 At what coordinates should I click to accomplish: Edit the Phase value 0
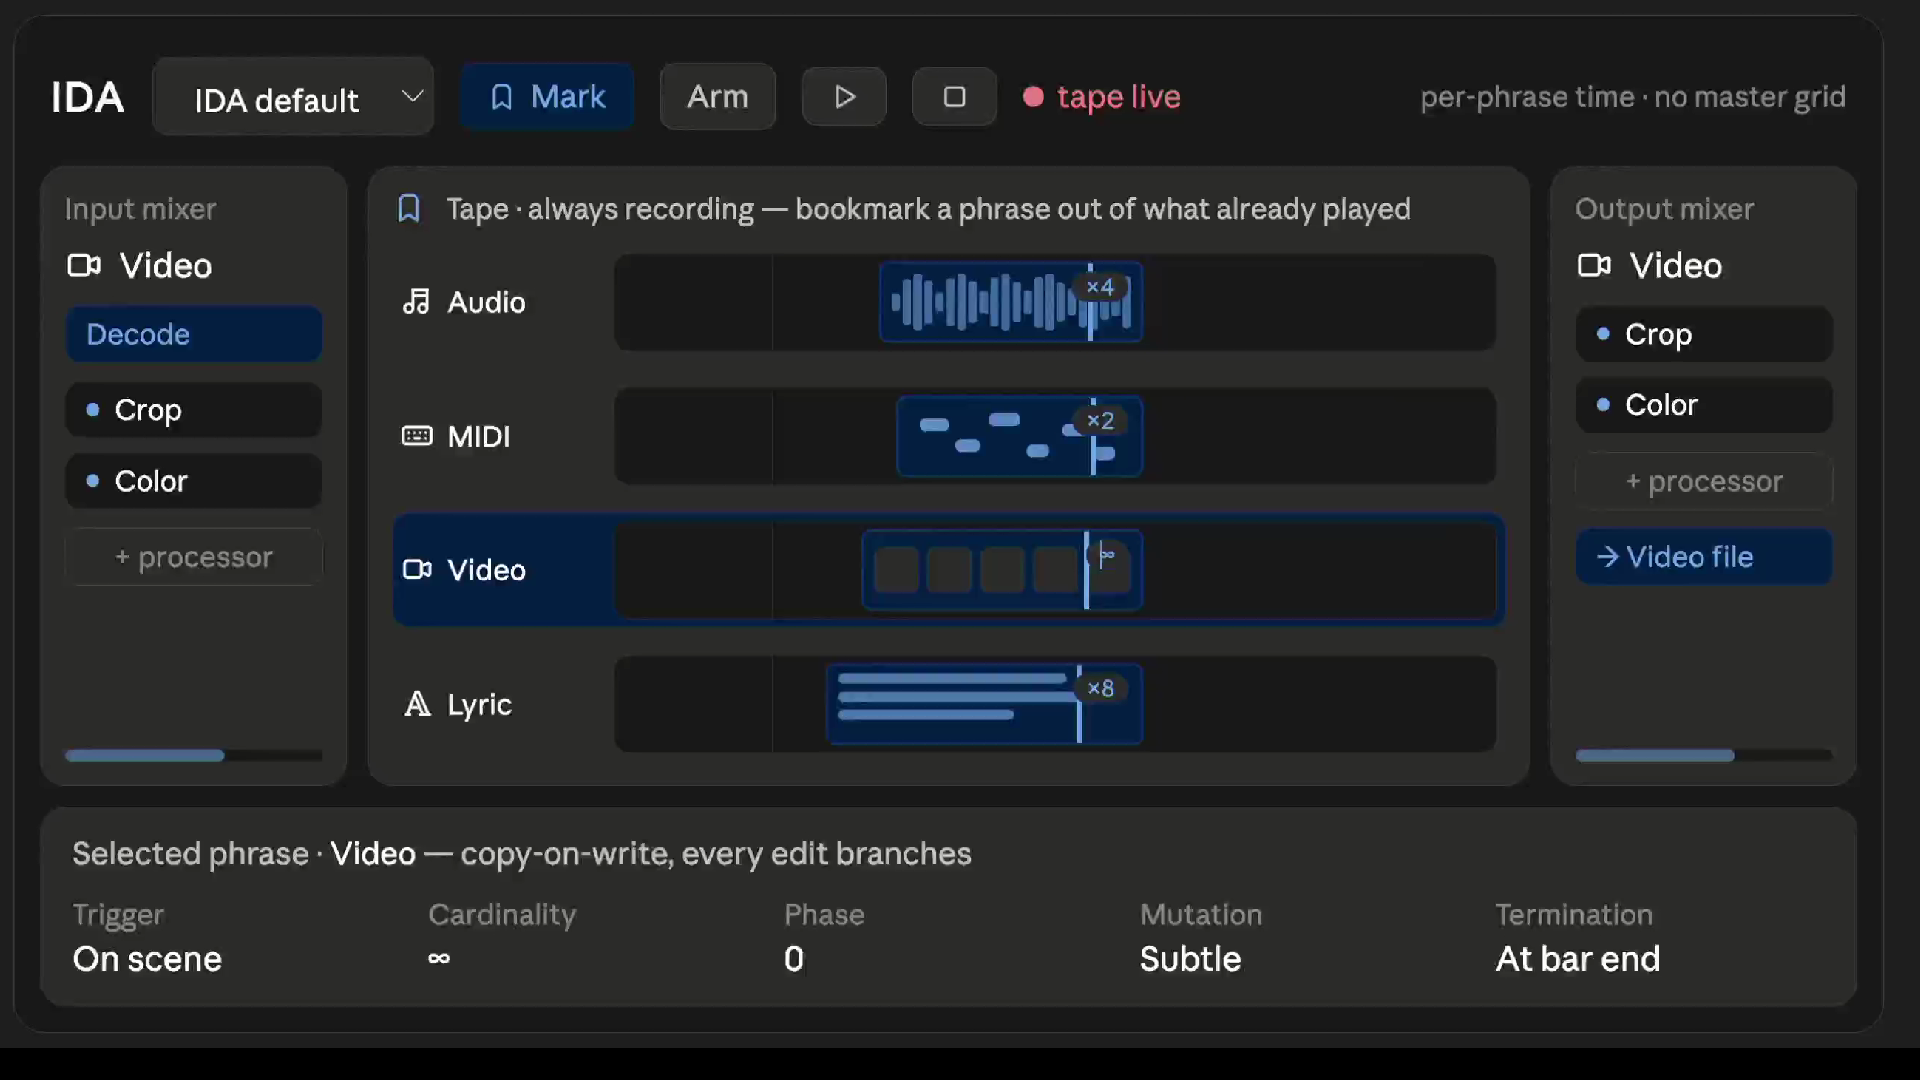click(x=794, y=959)
